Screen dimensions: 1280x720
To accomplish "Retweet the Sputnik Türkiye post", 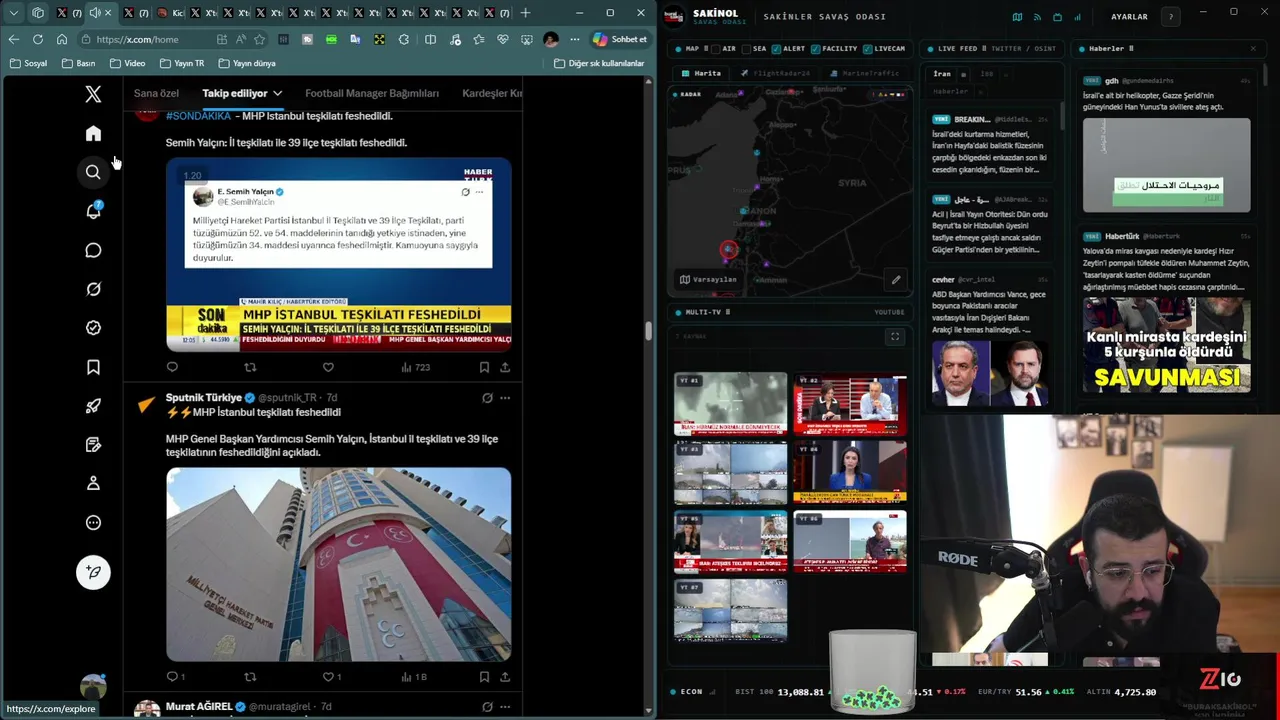I will point(250,677).
